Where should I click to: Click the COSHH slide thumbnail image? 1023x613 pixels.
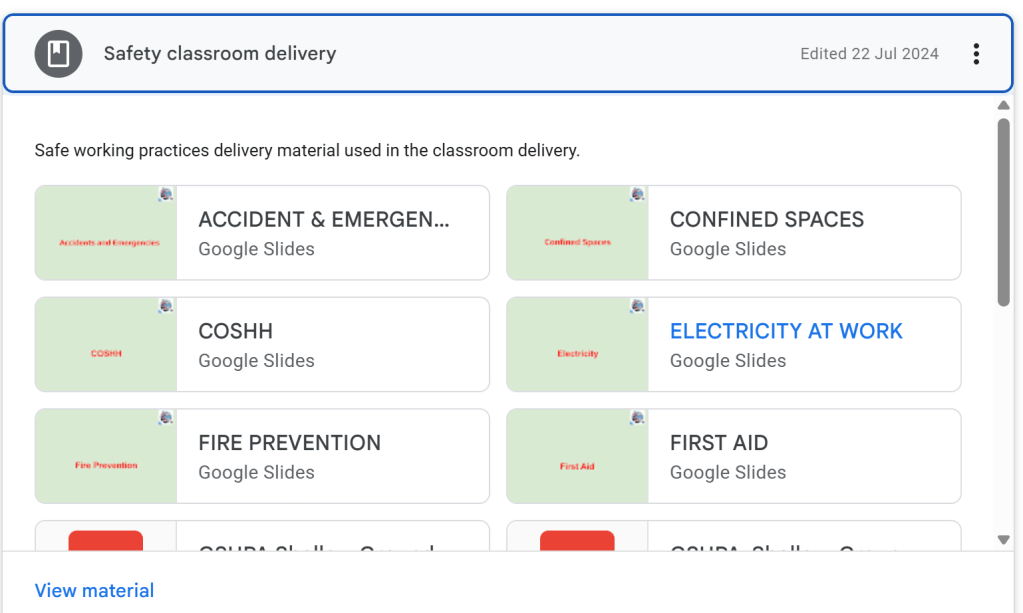pos(106,345)
